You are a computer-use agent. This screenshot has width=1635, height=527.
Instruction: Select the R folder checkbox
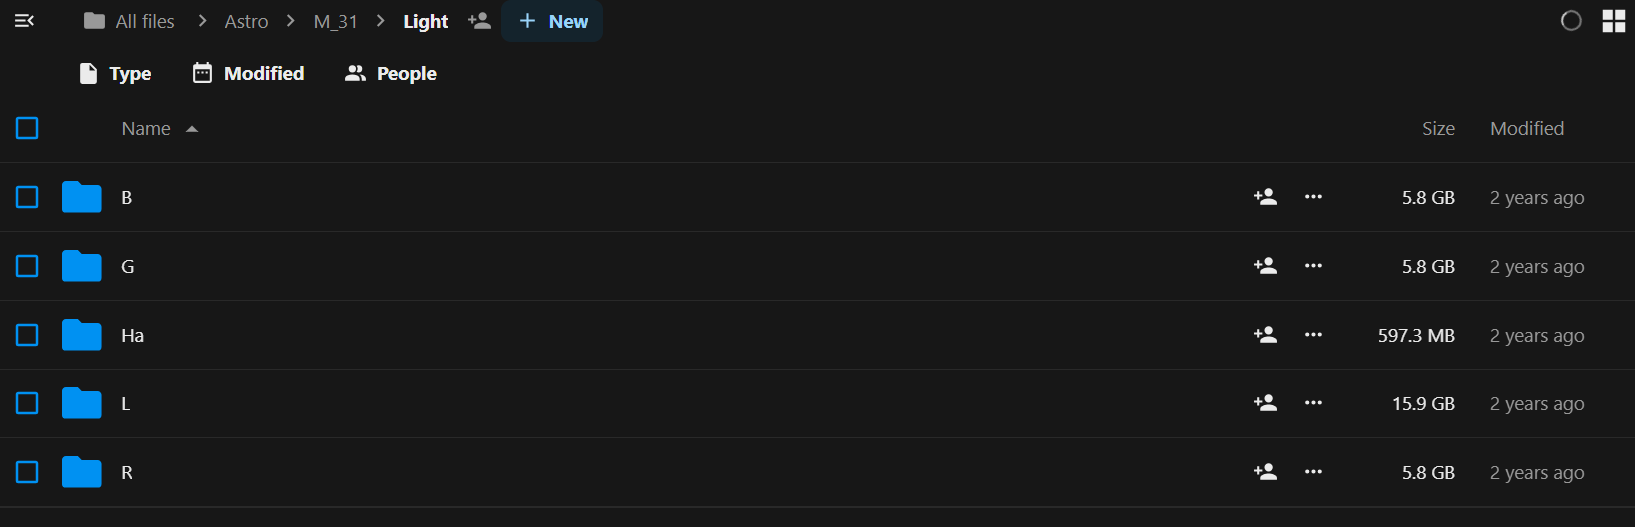[27, 472]
